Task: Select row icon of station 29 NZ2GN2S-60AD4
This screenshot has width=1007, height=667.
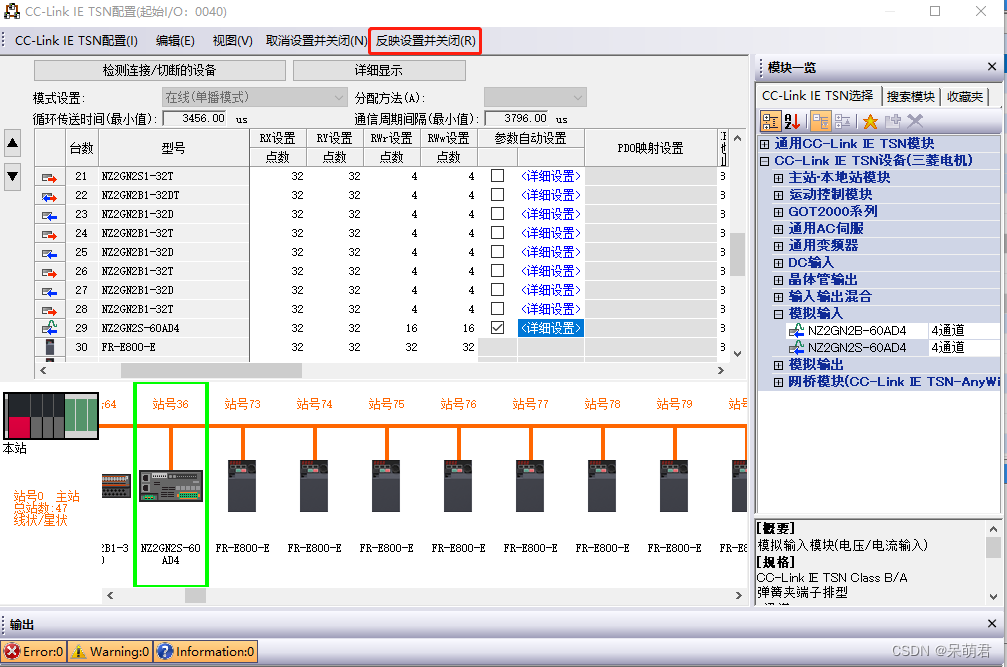Action: click(49, 328)
